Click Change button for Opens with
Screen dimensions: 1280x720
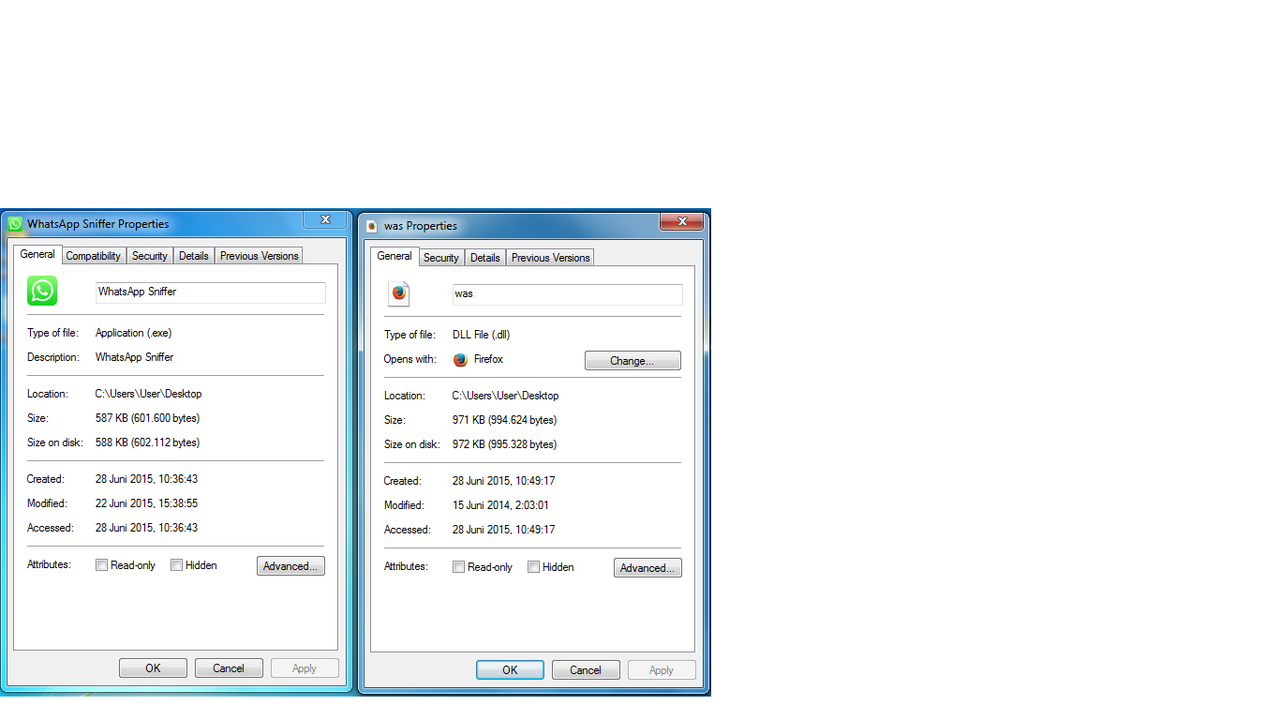tap(633, 361)
